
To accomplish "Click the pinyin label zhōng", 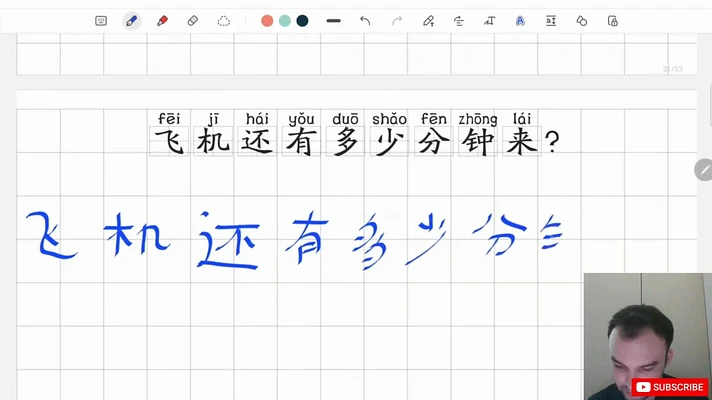I will tap(478, 119).
